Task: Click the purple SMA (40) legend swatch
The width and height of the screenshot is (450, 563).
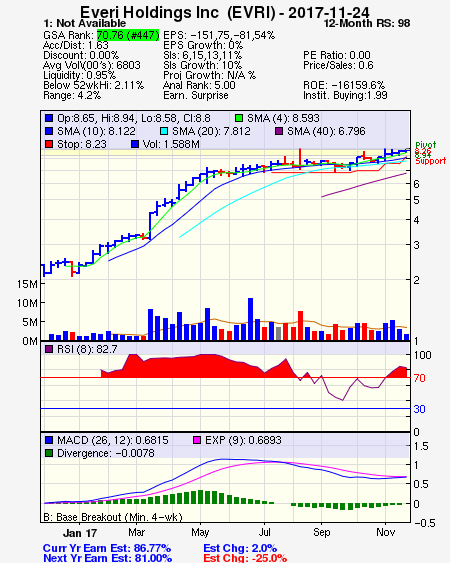Action: click(x=279, y=131)
